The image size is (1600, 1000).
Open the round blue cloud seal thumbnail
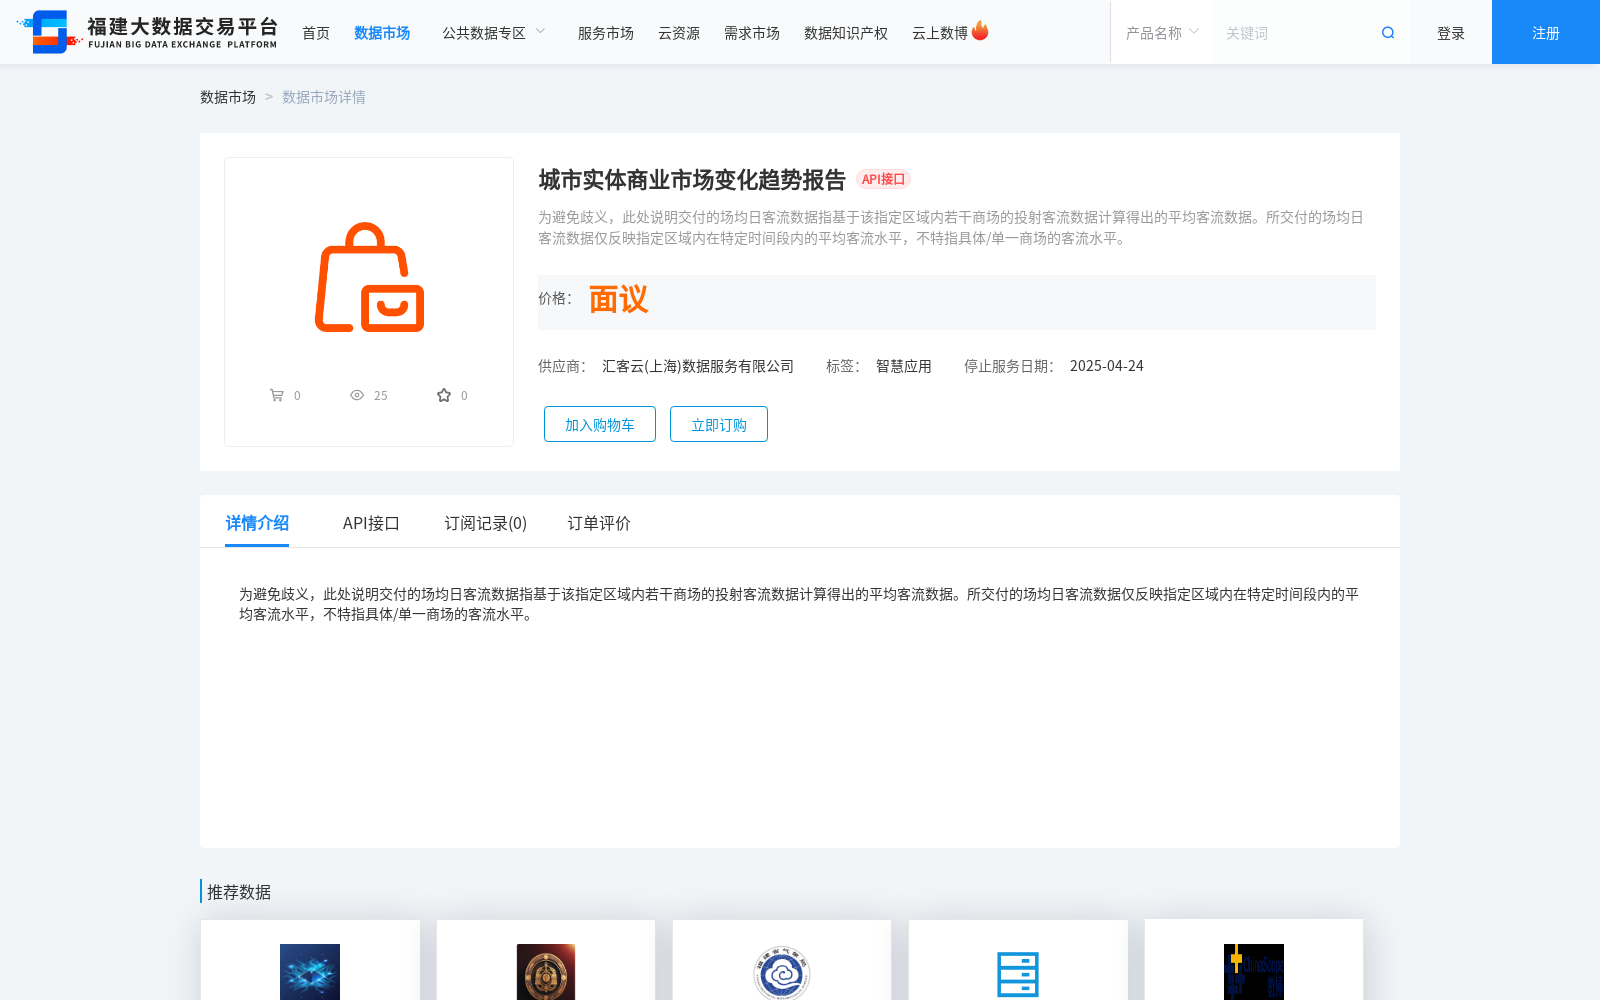point(782,972)
